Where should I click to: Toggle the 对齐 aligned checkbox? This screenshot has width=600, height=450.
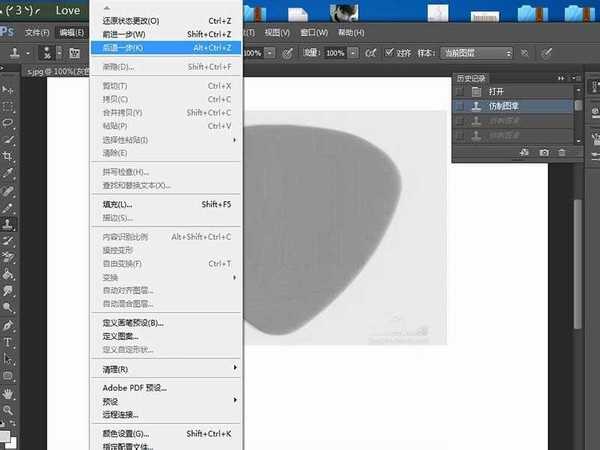click(389, 52)
